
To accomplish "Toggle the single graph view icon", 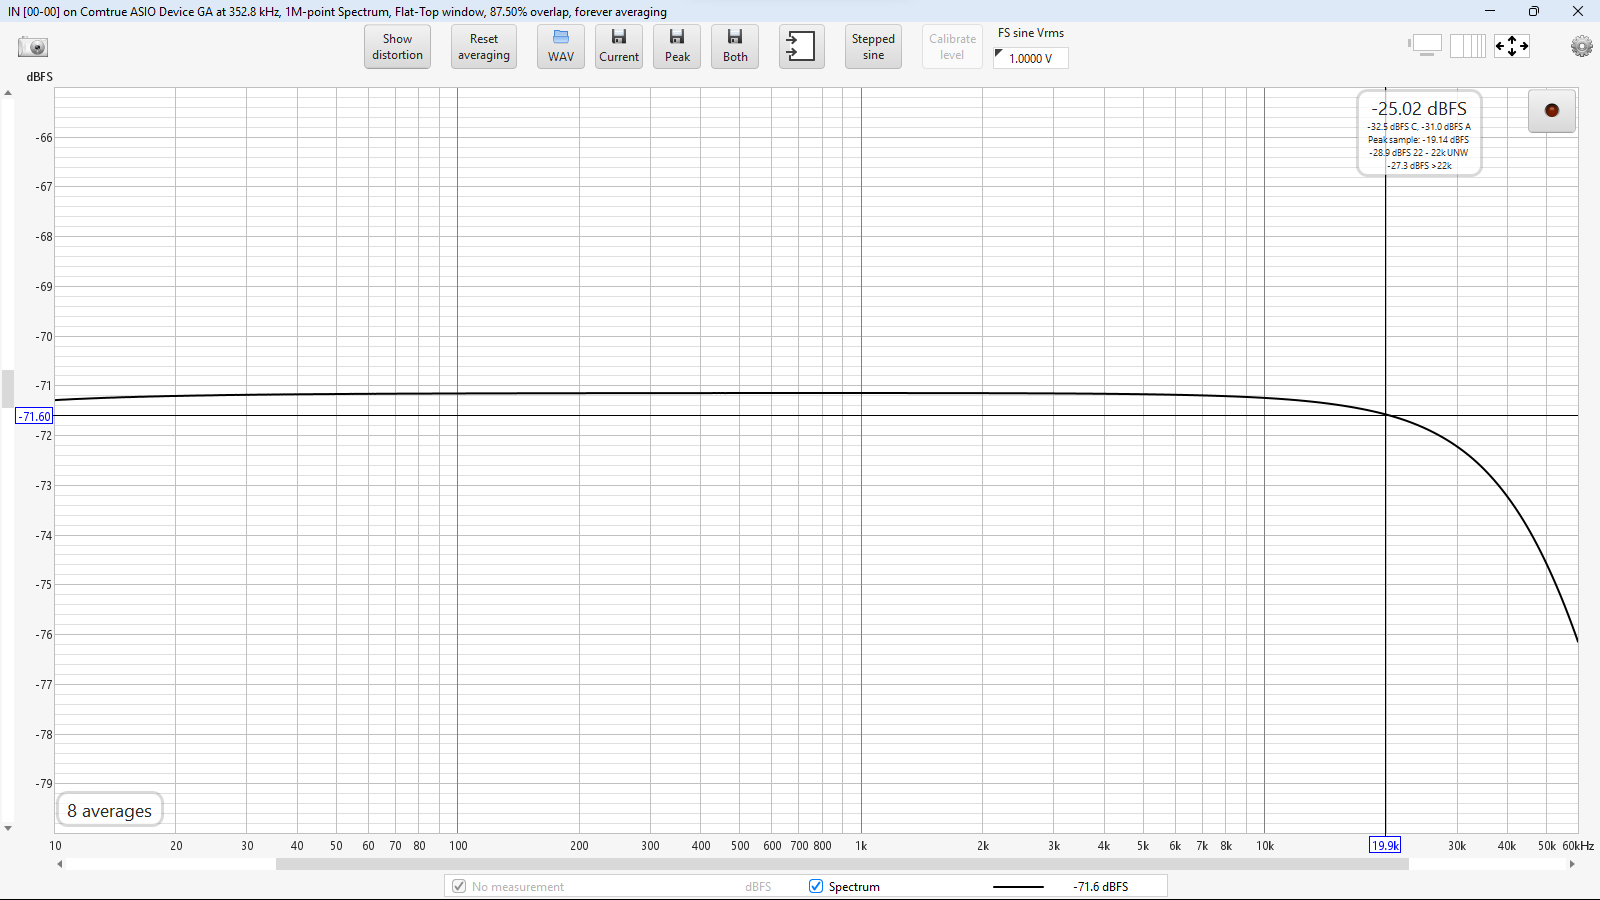I will (x=1426, y=46).
